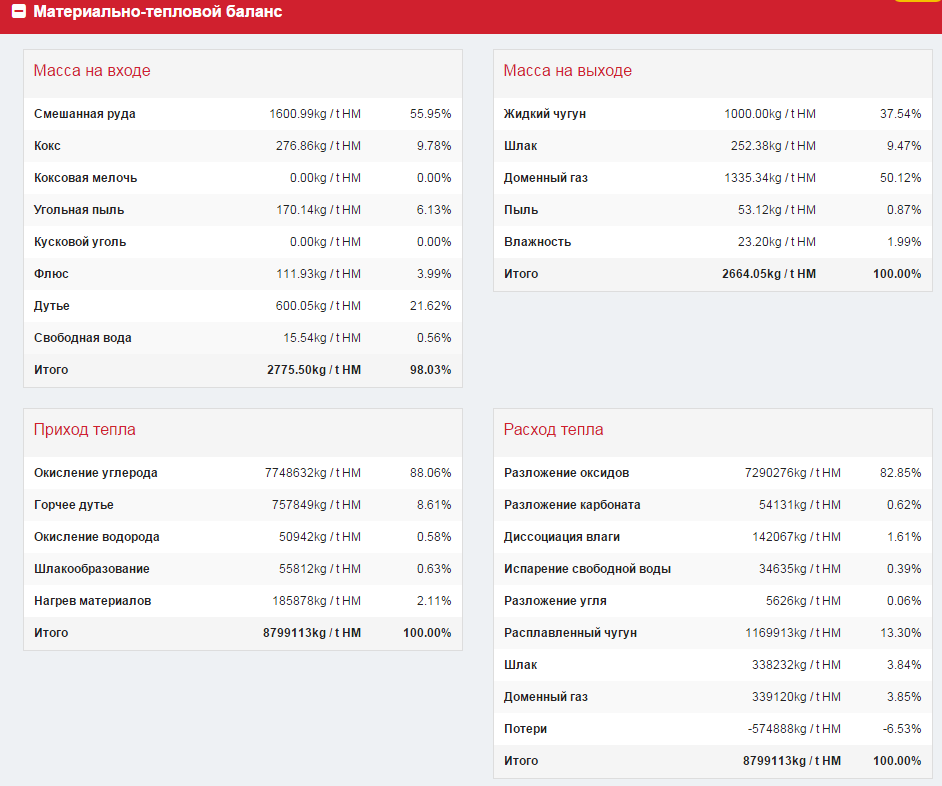Select the Пыль row label
Screen dimensions: 942x786
[521, 210]
